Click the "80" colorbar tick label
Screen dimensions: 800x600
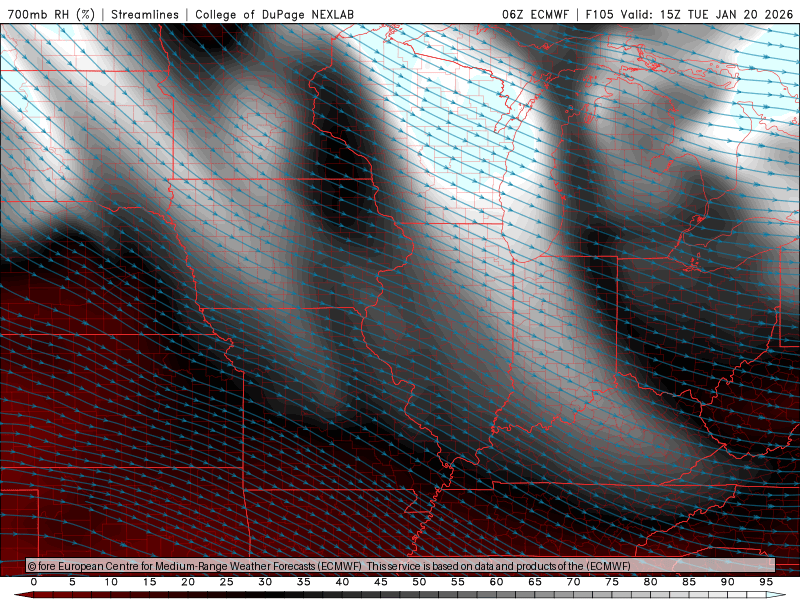coord(650,582)
